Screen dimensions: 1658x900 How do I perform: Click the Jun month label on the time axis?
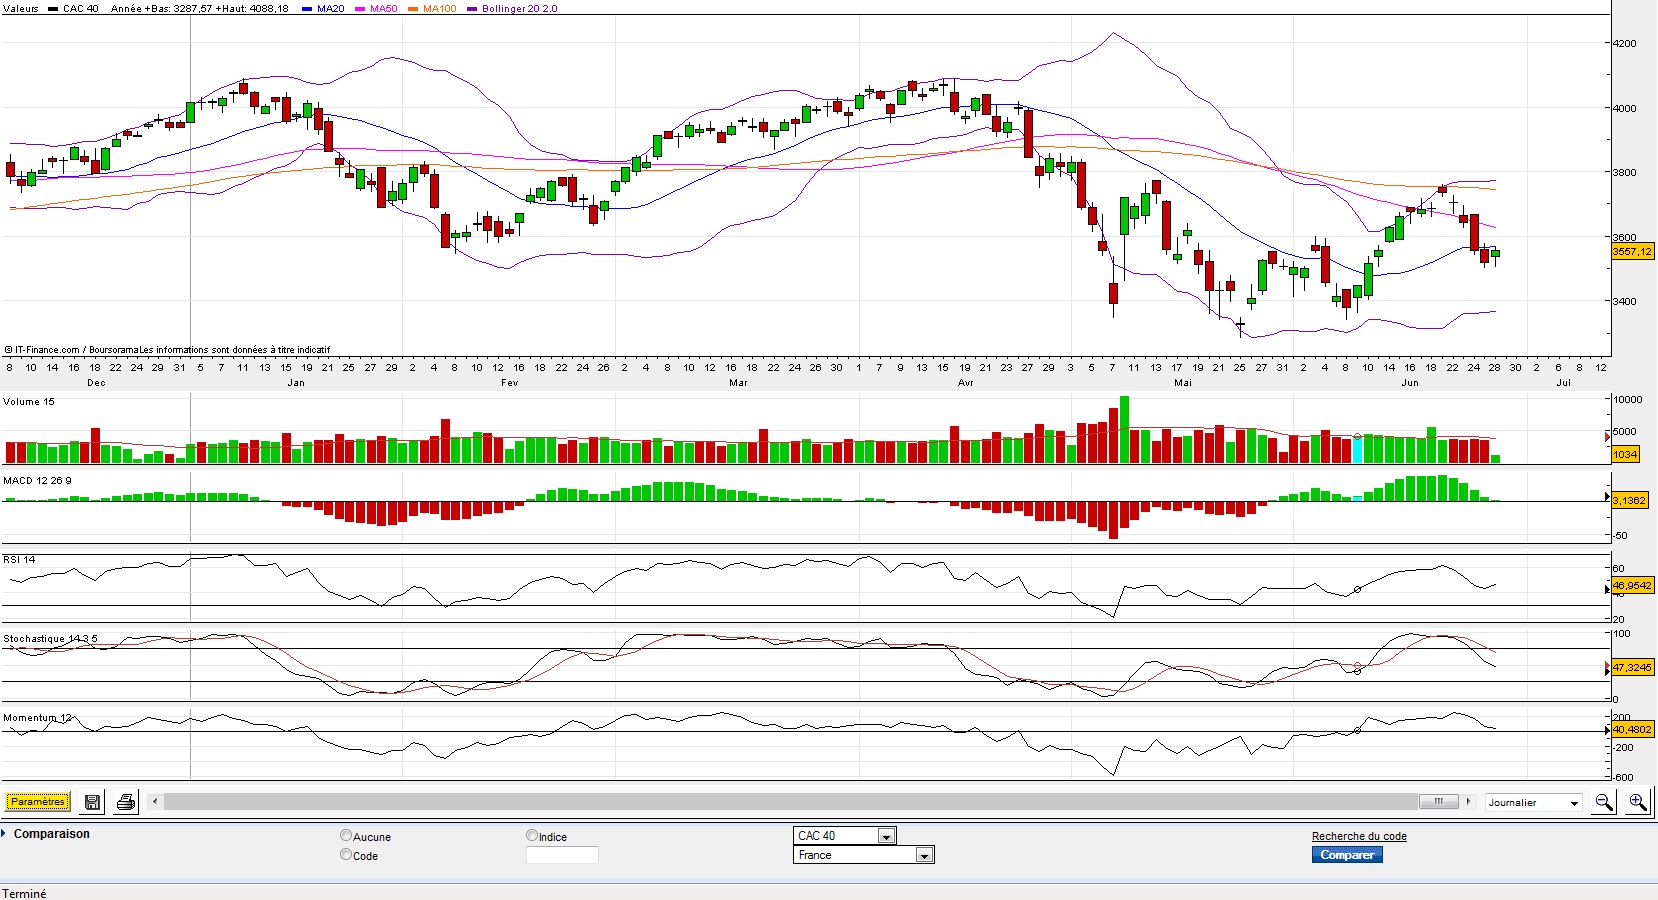coord(1410,383)
